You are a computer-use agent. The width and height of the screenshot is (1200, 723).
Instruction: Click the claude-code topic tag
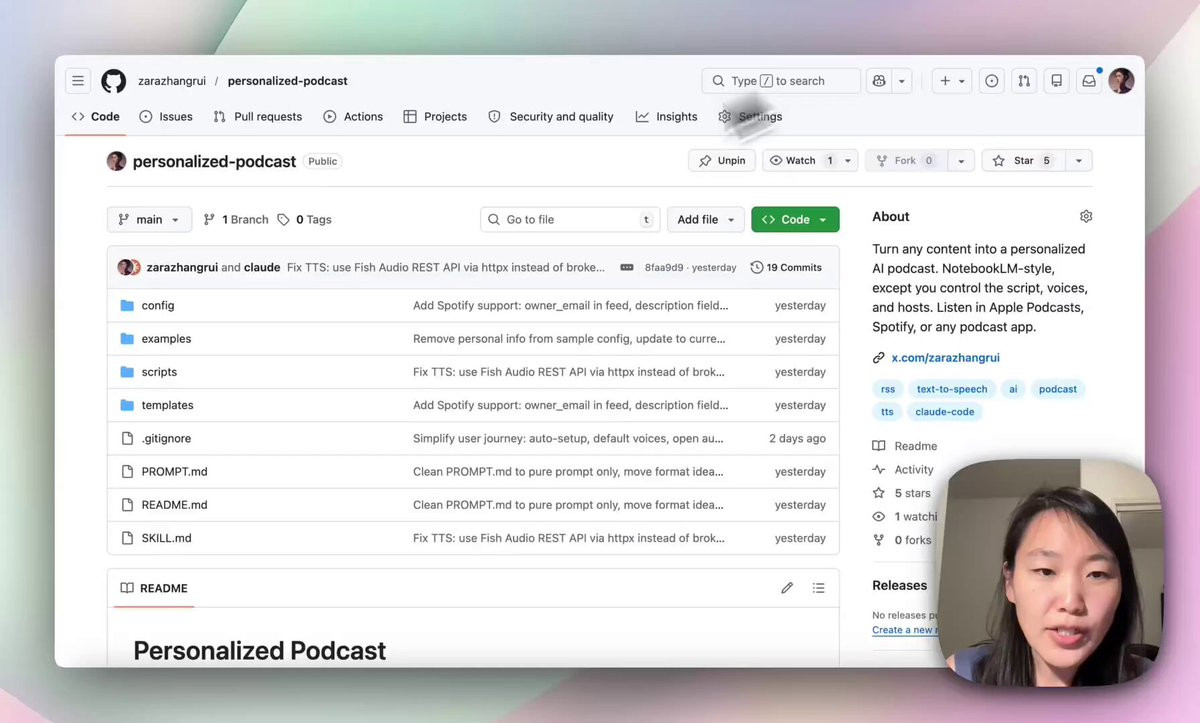point(945,412)
